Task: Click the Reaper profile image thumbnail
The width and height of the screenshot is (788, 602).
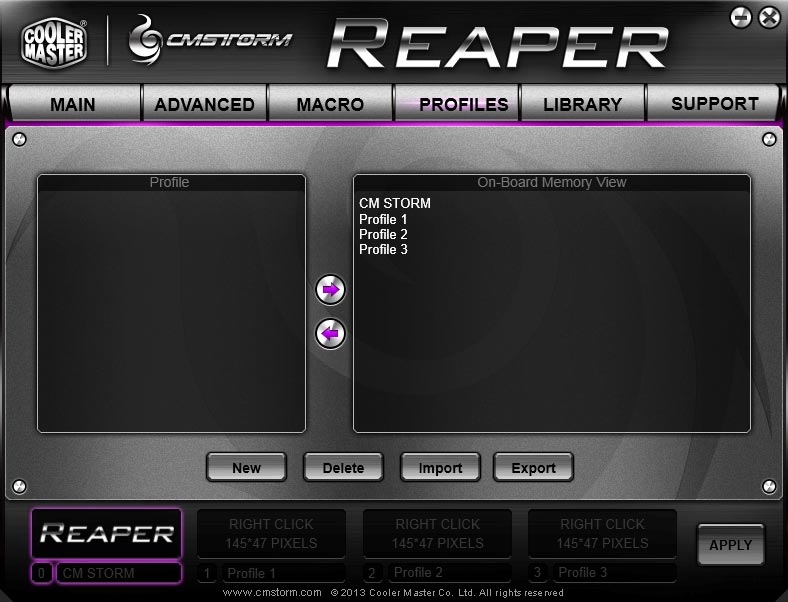Action: pyautogui.click(x=107, y=533)
